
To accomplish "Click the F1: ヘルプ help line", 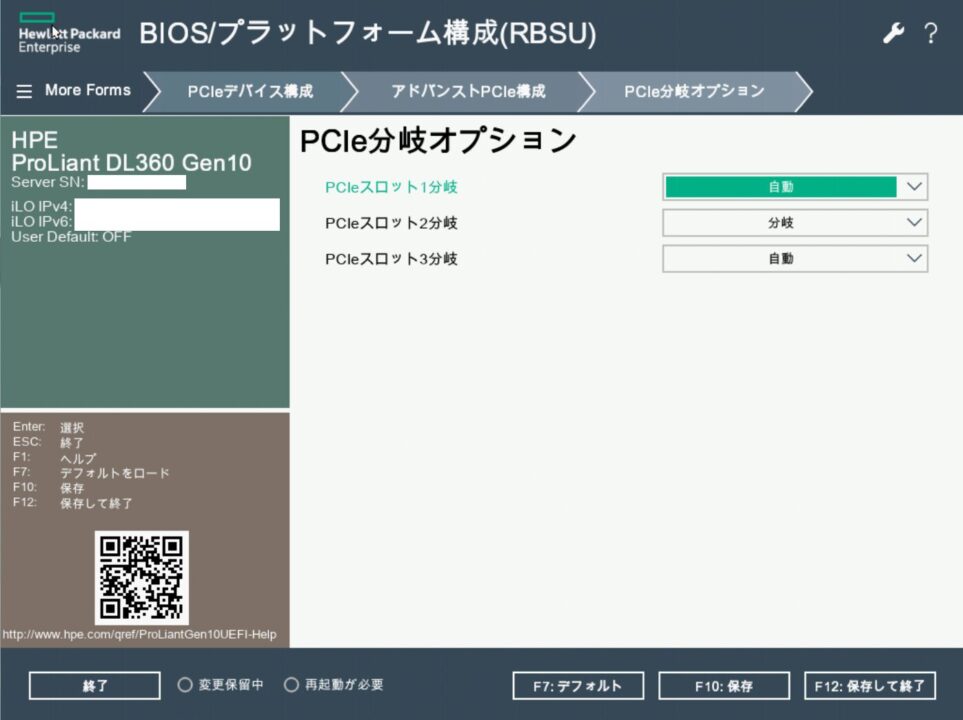I will [x=54, y=458].
